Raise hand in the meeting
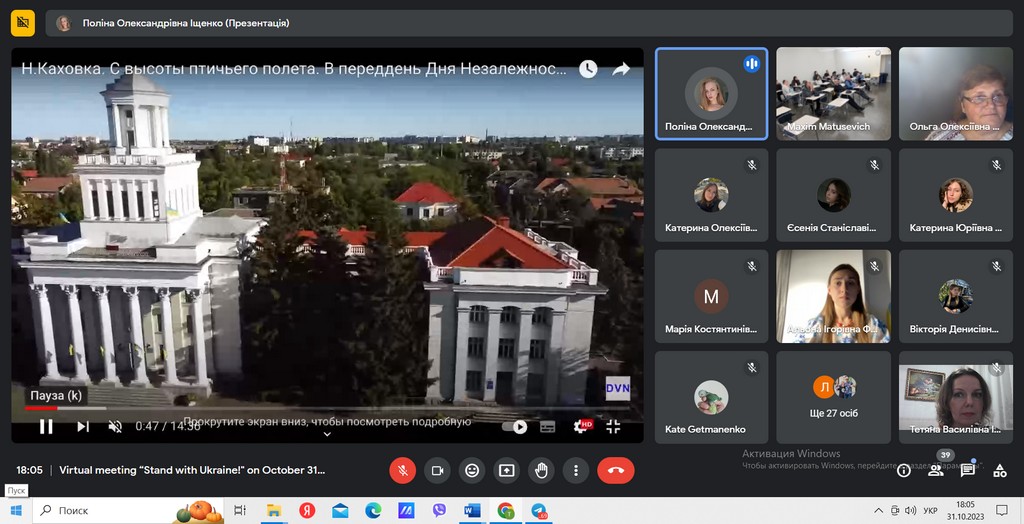Screen dimensions: 1024x524 (541, 470)
